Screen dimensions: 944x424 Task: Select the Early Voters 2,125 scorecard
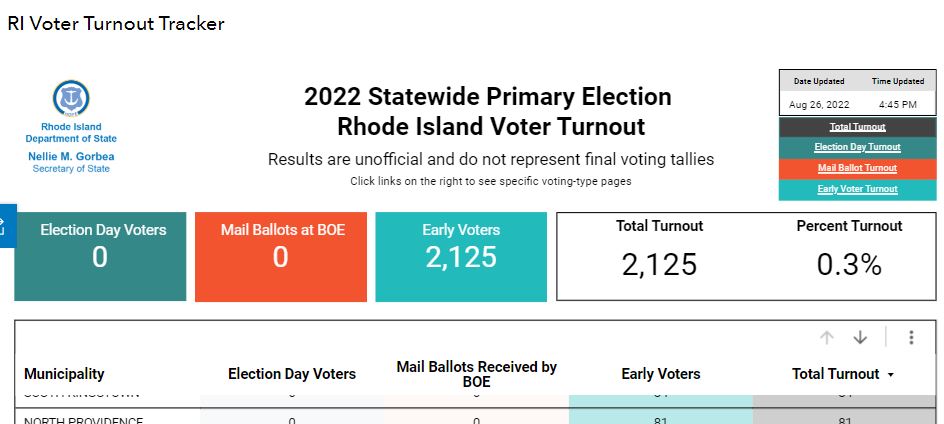coord(461,257)
